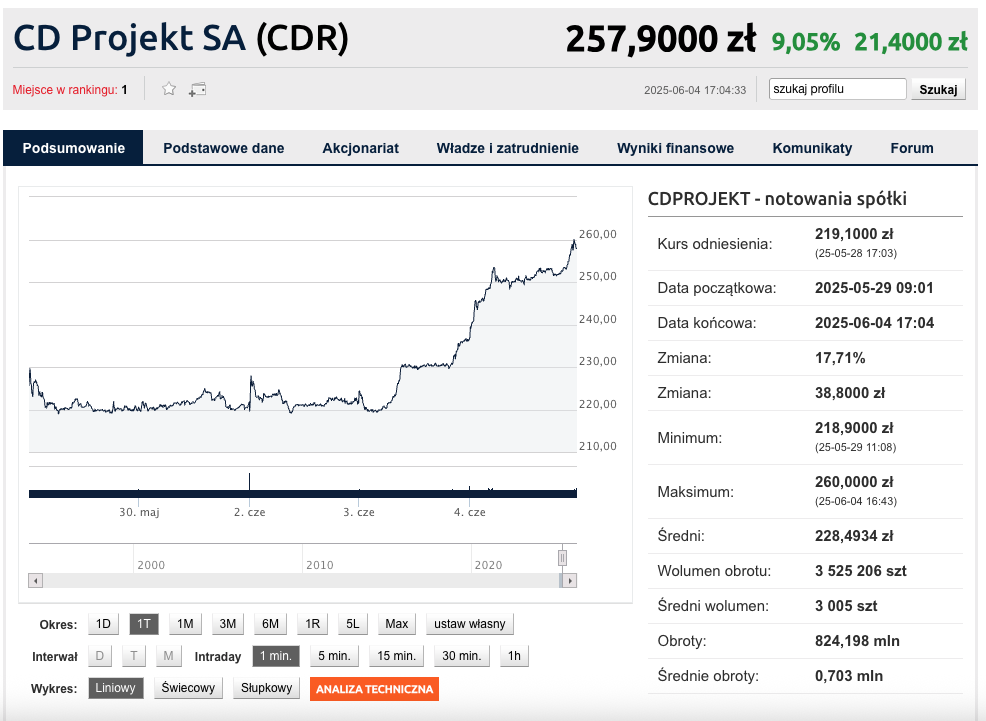Click the 9,05% change percentage
This screenshot has width=986, height=721.
pos(806,42)
